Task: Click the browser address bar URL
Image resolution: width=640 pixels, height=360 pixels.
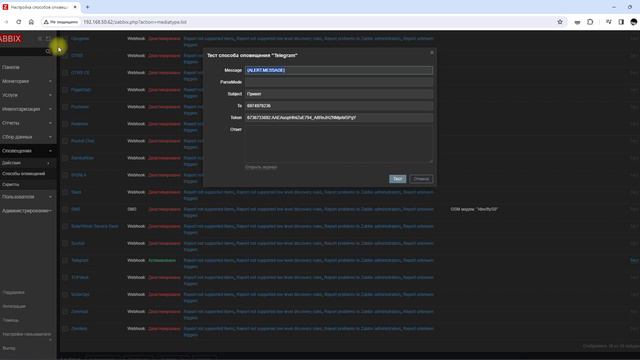Action: tap(135, 22)
